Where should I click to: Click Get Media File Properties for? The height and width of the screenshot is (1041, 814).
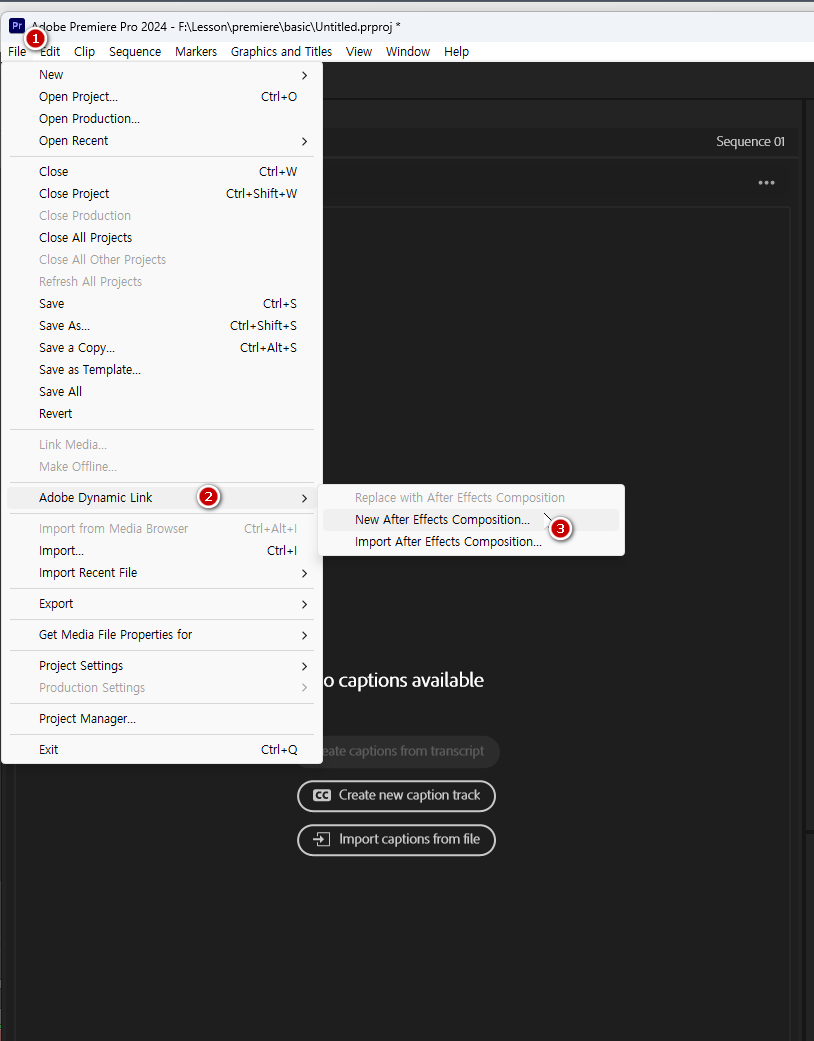[115, 635]
